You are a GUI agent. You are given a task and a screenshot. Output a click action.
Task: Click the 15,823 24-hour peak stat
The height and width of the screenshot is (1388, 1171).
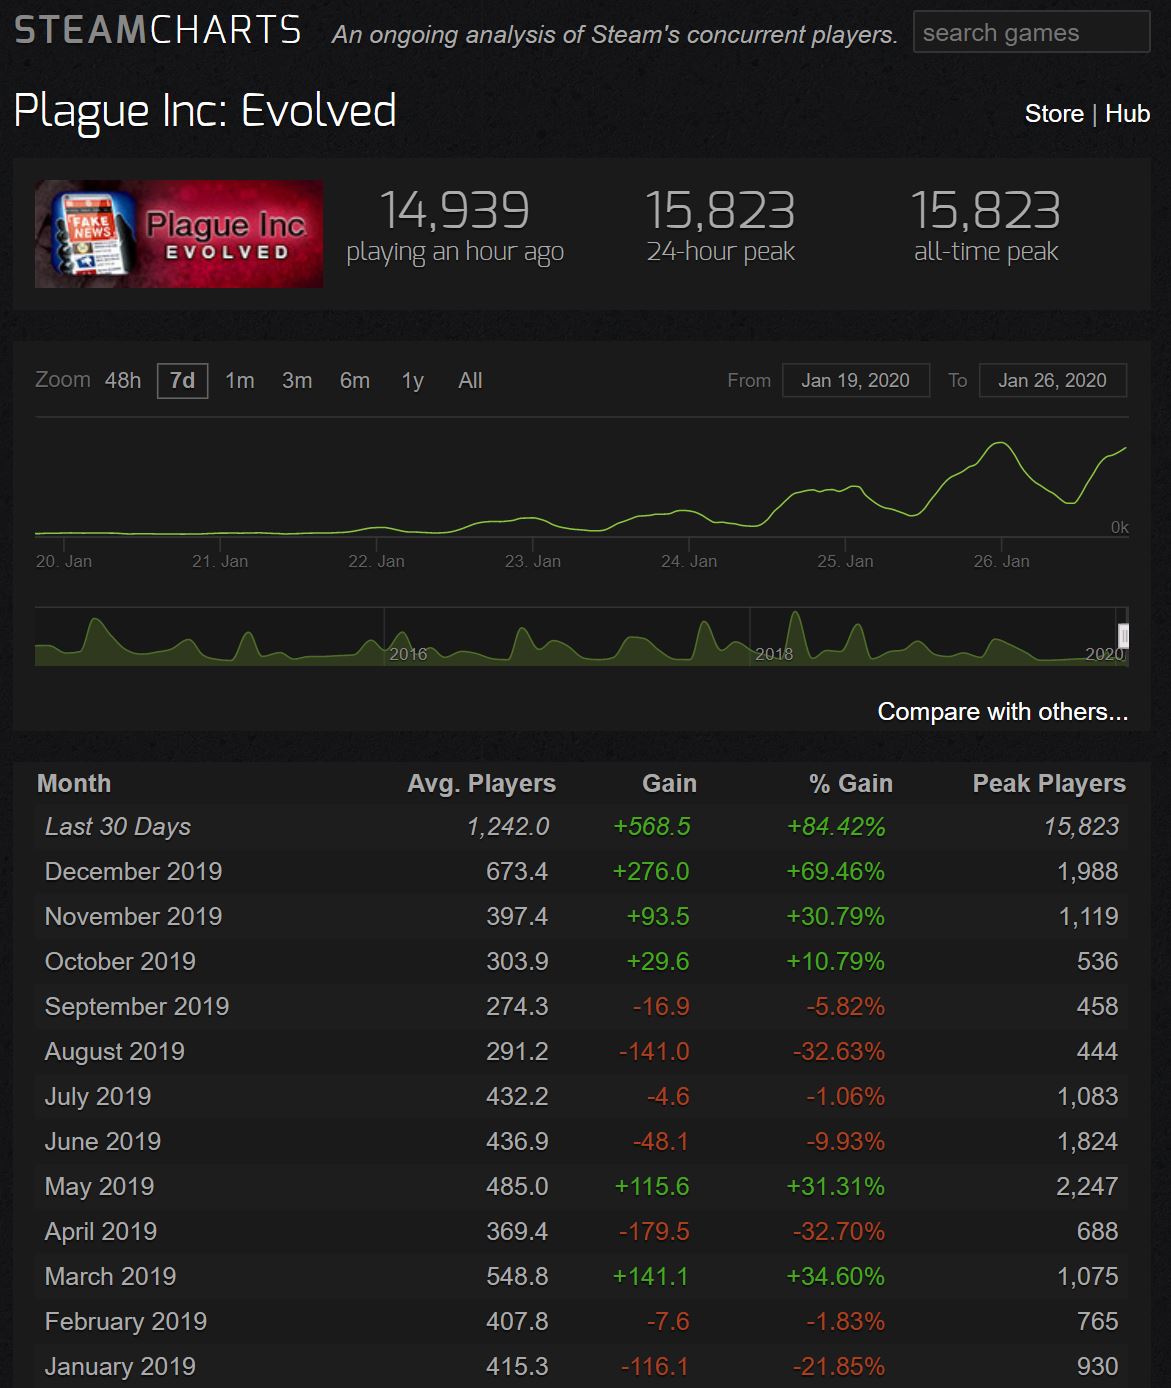pos(721,227)
